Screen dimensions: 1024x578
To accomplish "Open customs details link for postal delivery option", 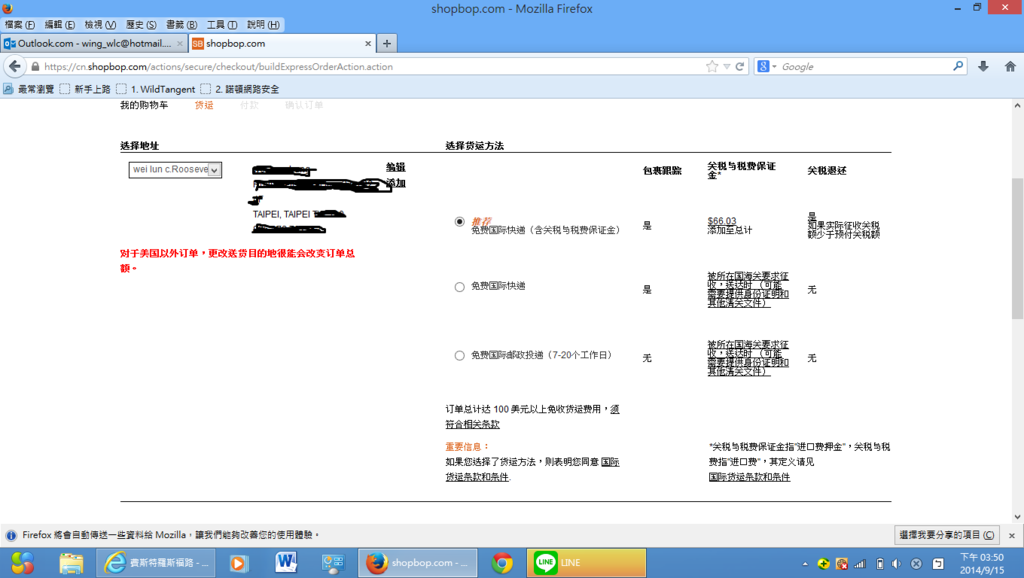I will coord(748,358).
